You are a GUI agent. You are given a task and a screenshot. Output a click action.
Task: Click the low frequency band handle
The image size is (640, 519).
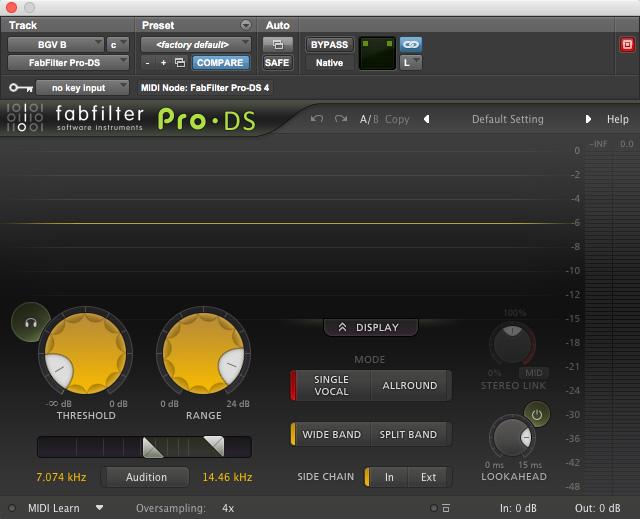(153, 447)
